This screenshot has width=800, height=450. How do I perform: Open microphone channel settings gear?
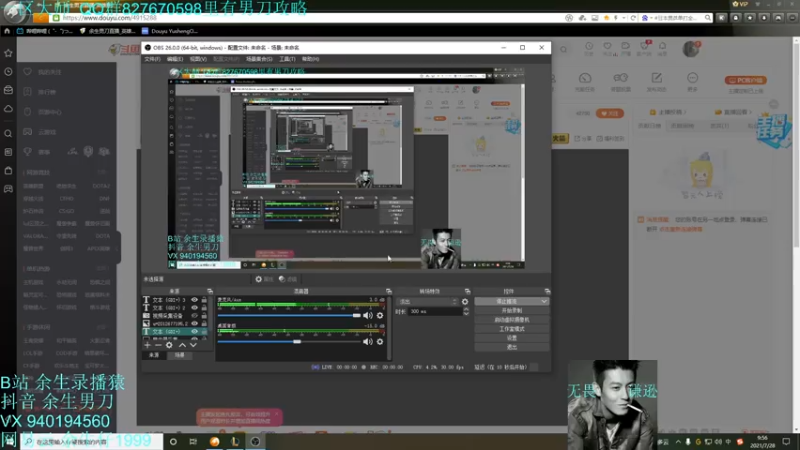(x=380, y=315)
